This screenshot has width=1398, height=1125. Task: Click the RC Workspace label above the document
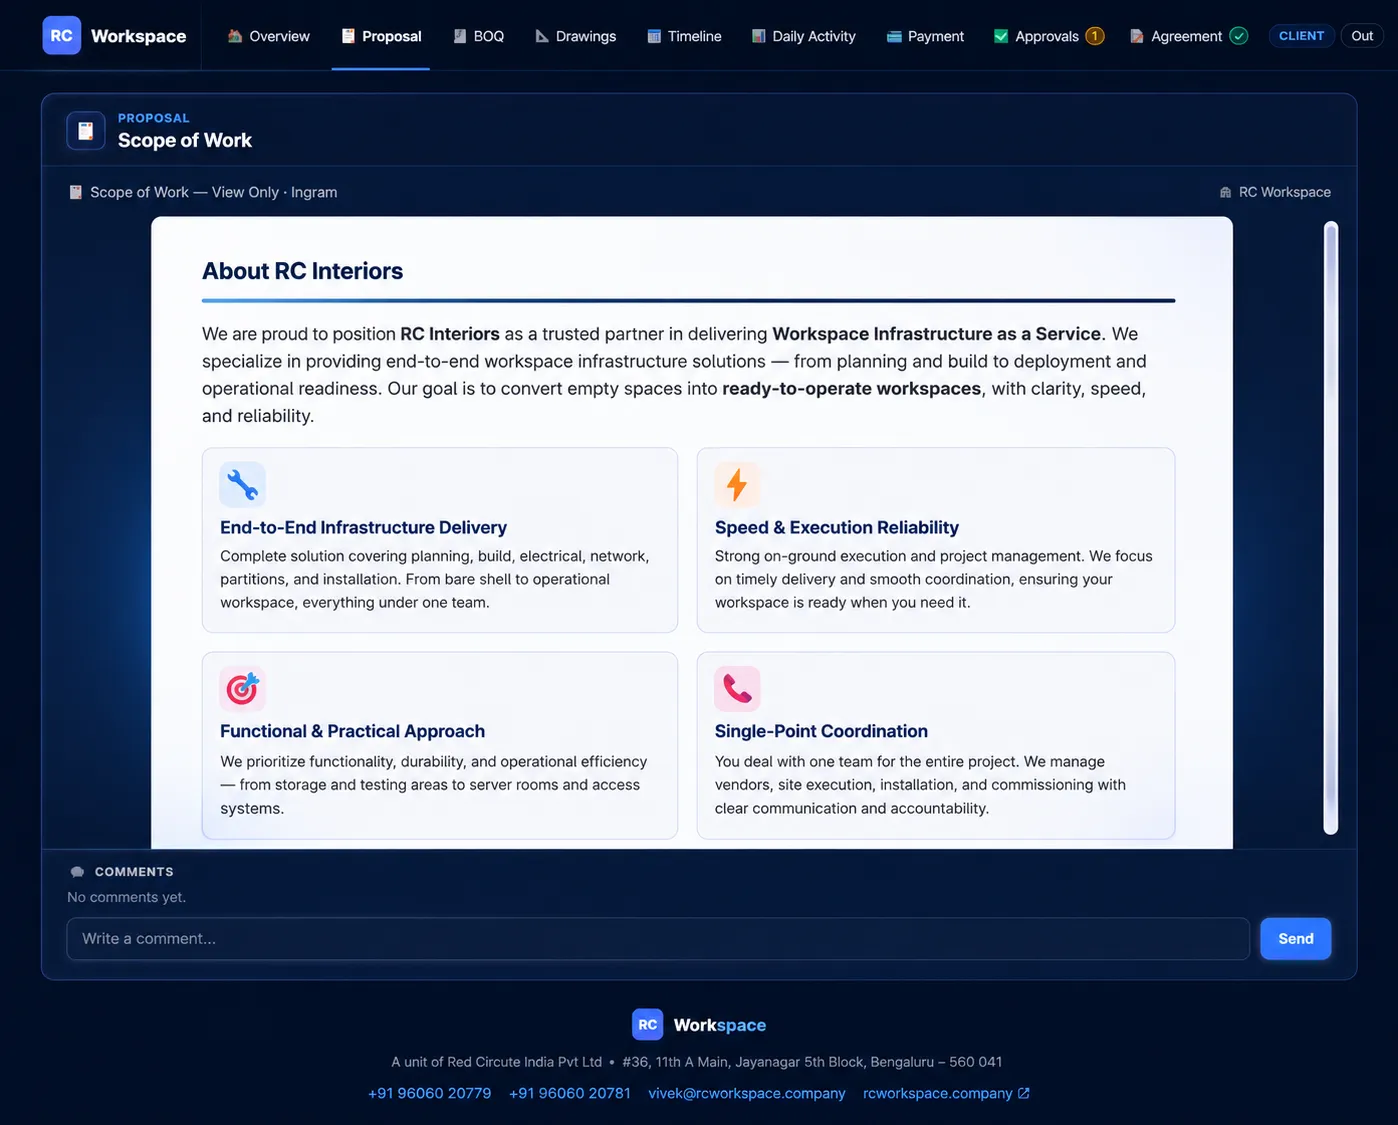coord(1284,192)
